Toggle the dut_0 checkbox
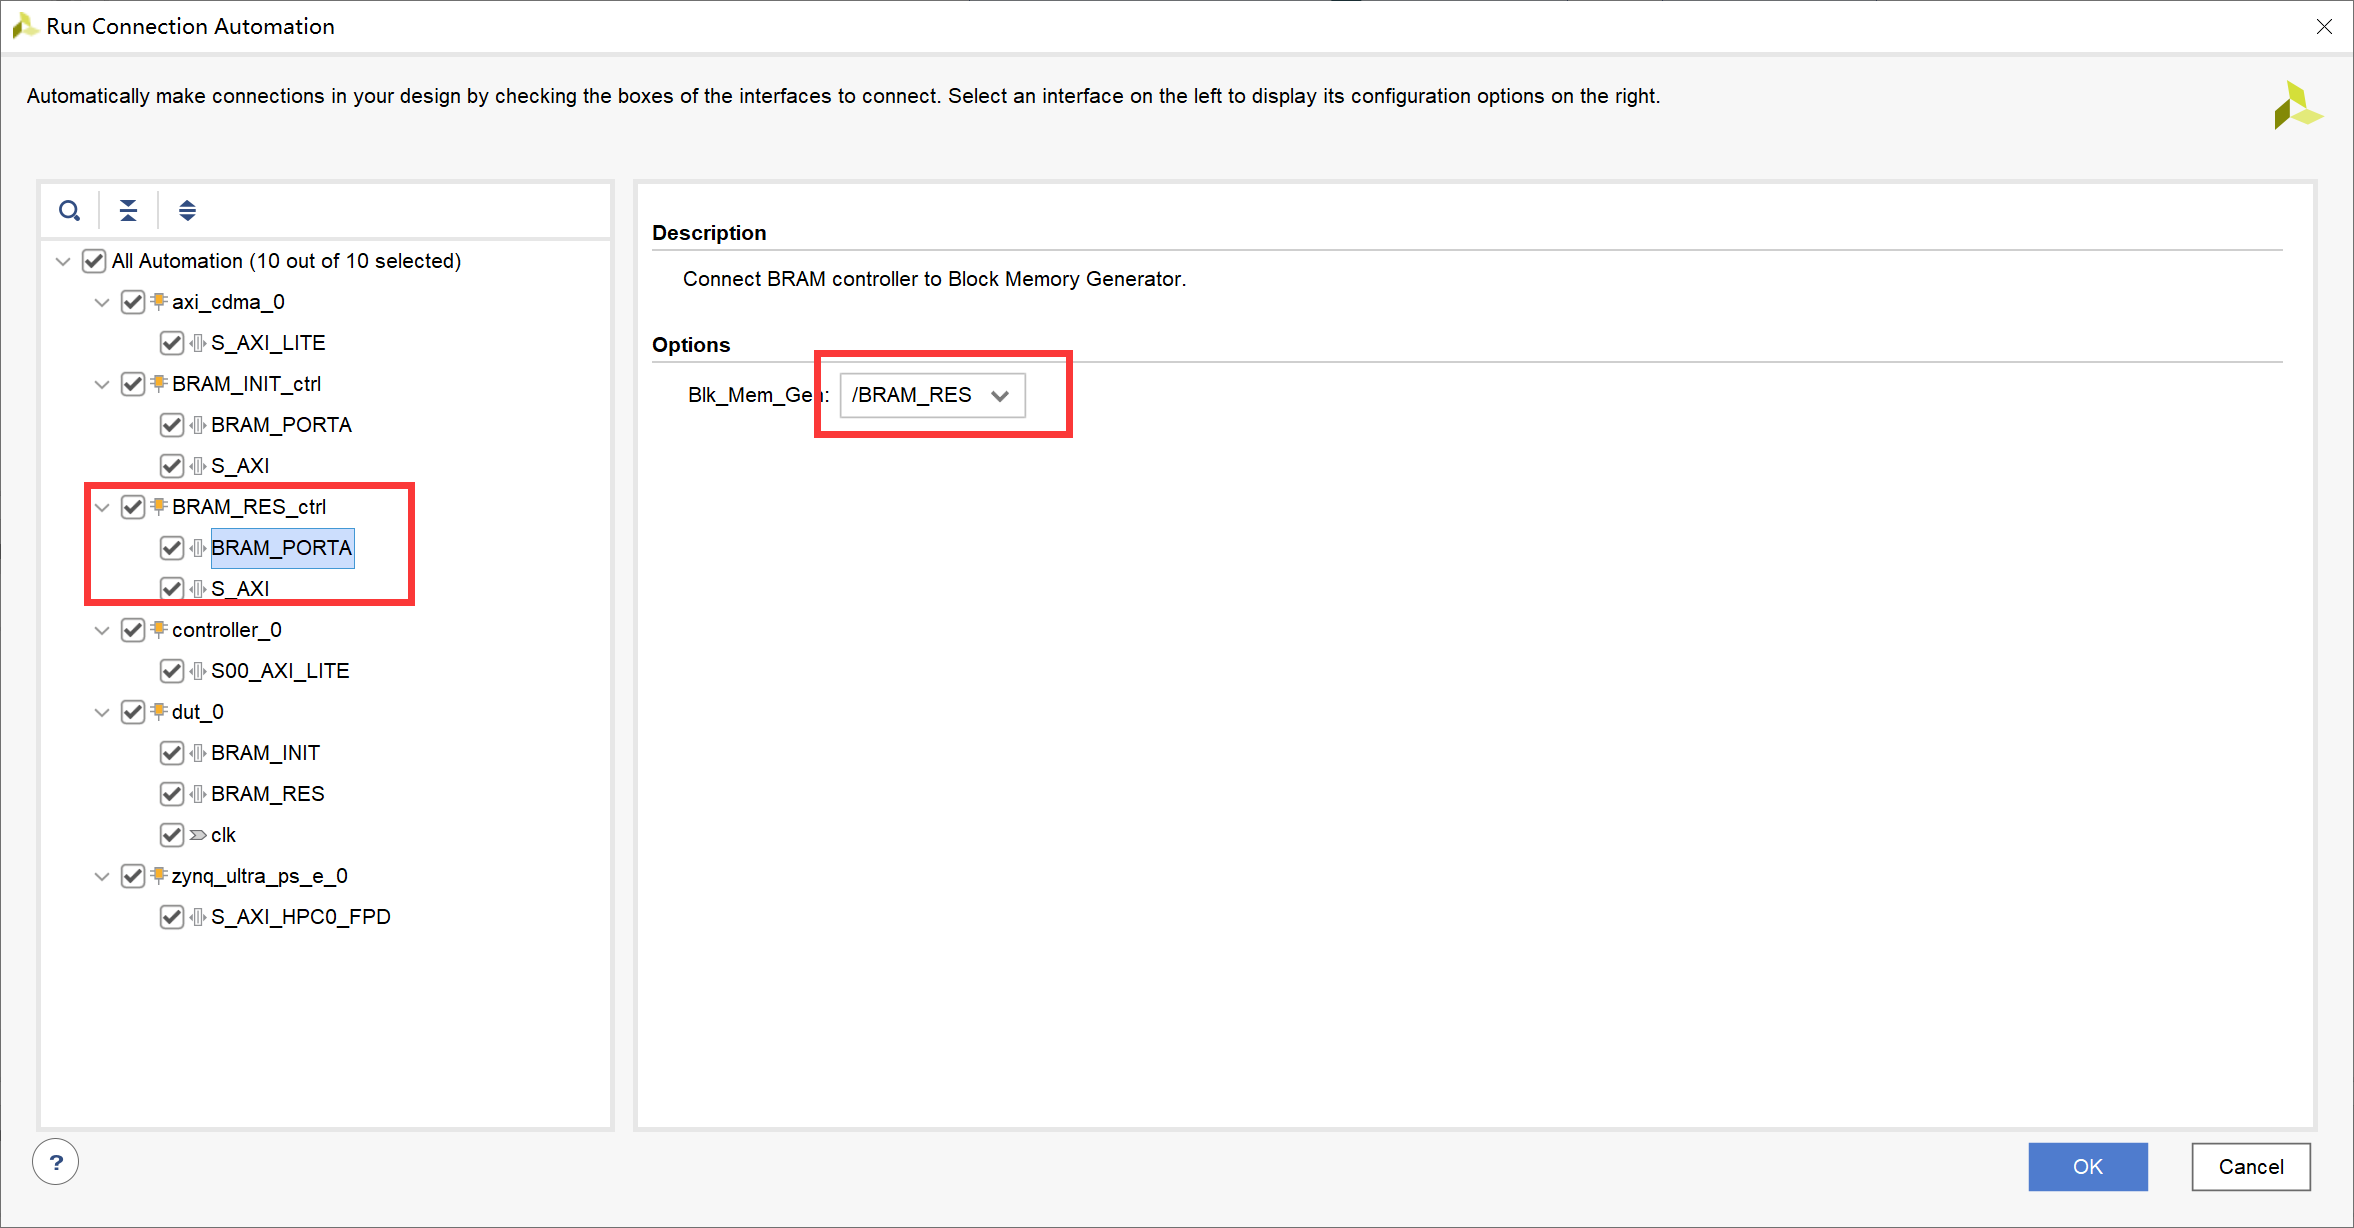The image size is (2354, 1228). click(133, 712)
